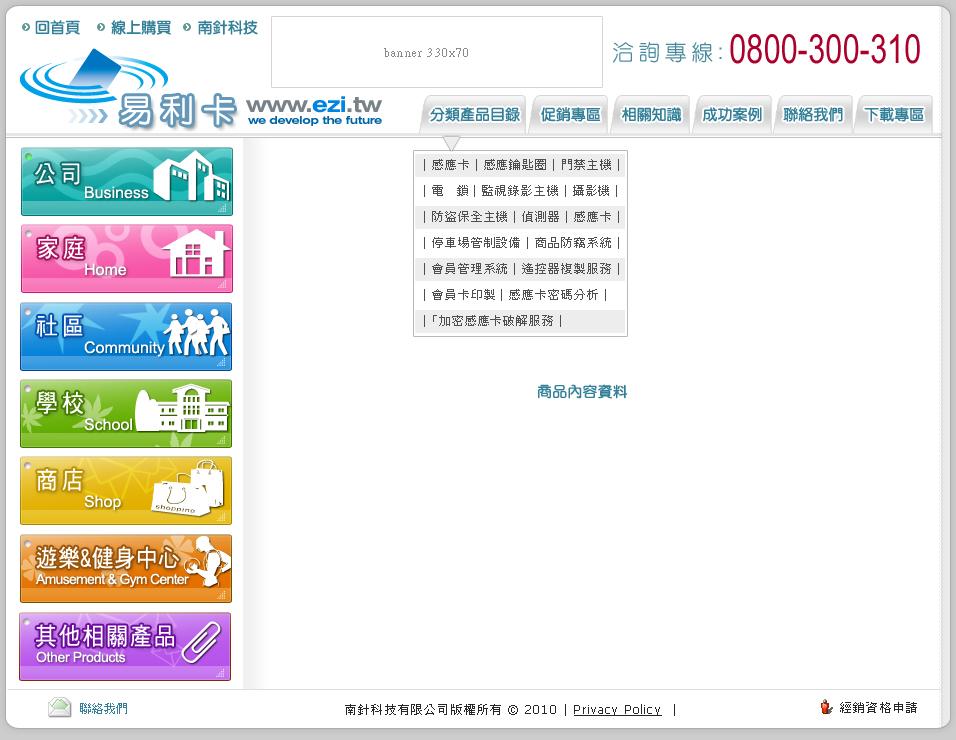Open the 感應卡密碼分析 link
The height and width of the screenshot is (740, 956).
point(553,295)
